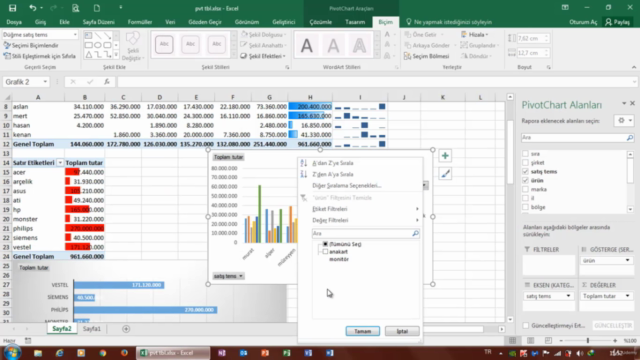Switch to Tasarım ribbon tab
The height and width of the screenshot is (360, 640).
click(x=355, y=22)
